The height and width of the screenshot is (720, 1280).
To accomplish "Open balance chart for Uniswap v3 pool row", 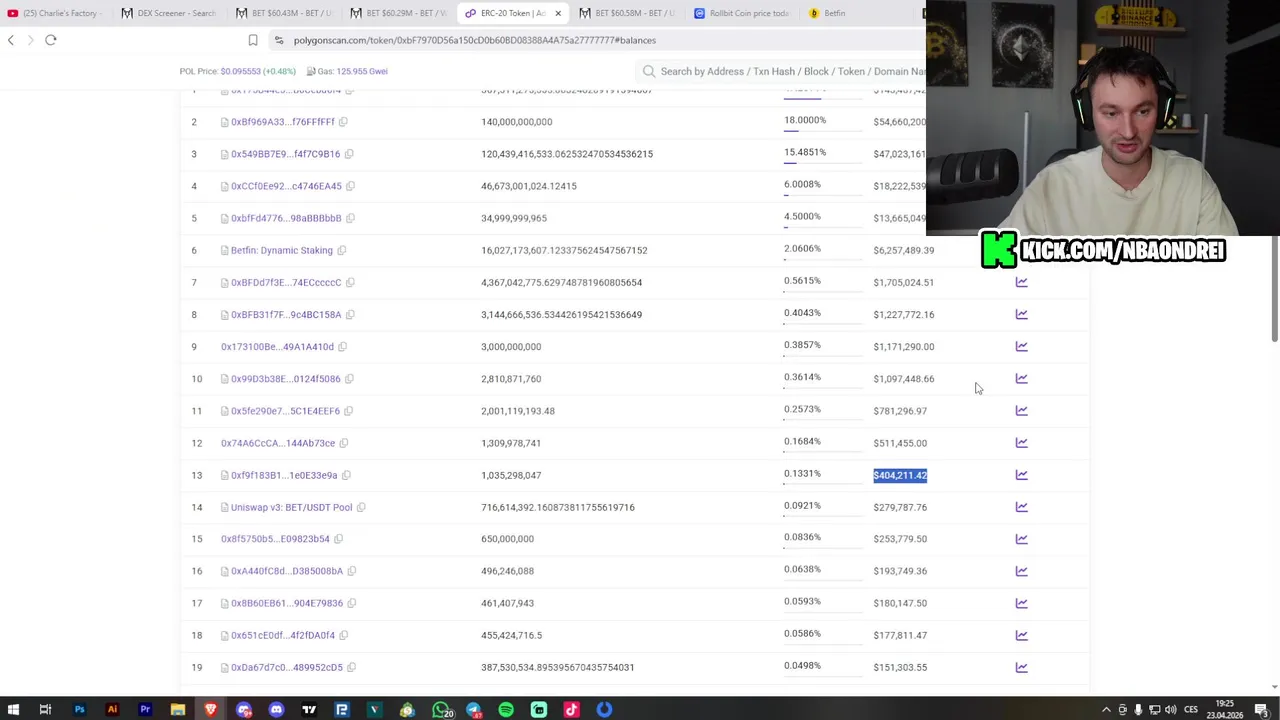I will (1021, 507).
